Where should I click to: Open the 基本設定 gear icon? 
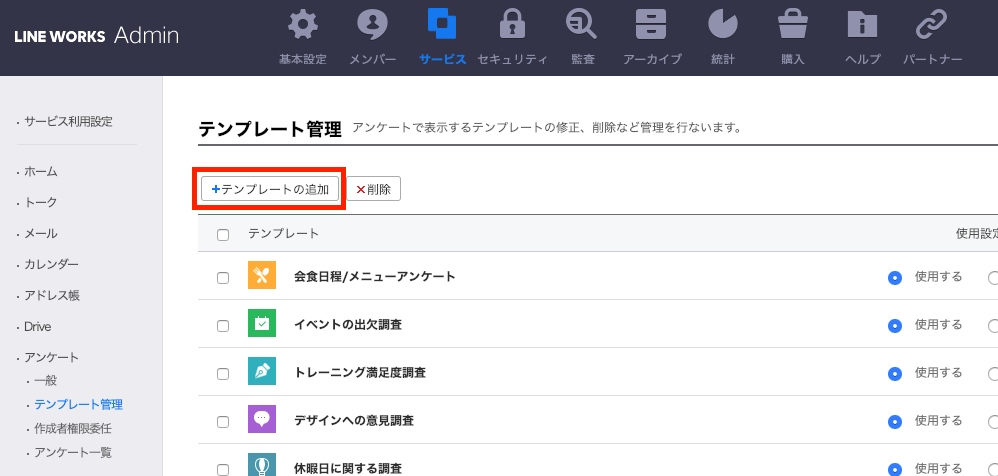click(302, 24)
